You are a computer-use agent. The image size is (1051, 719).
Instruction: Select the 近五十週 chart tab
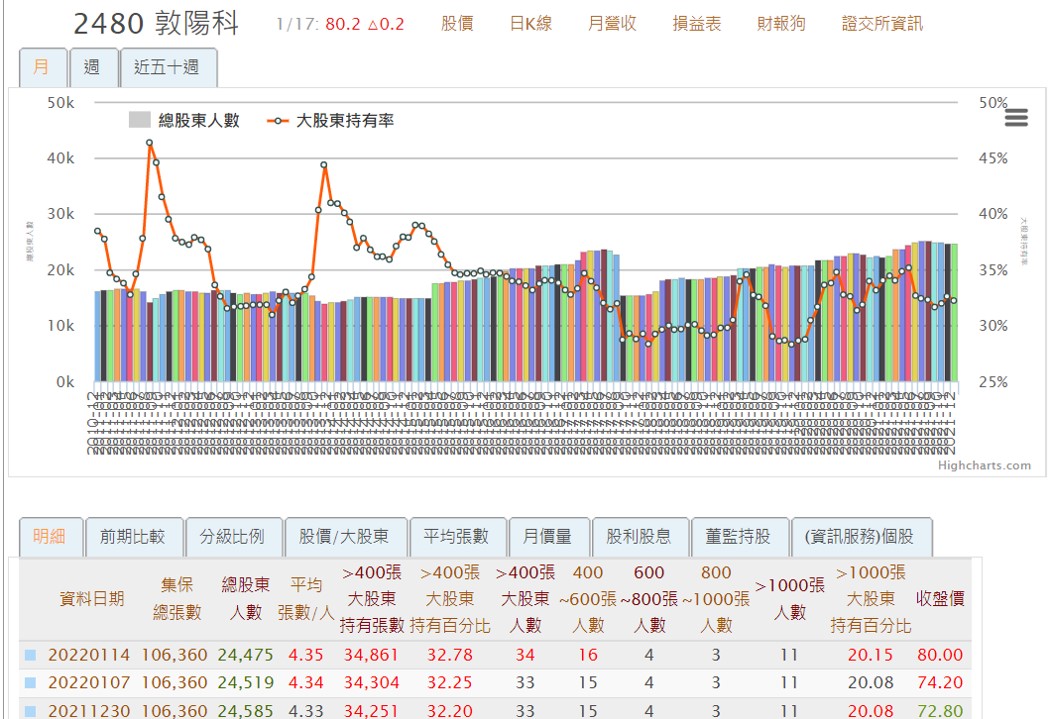click(x=167, y=67)
